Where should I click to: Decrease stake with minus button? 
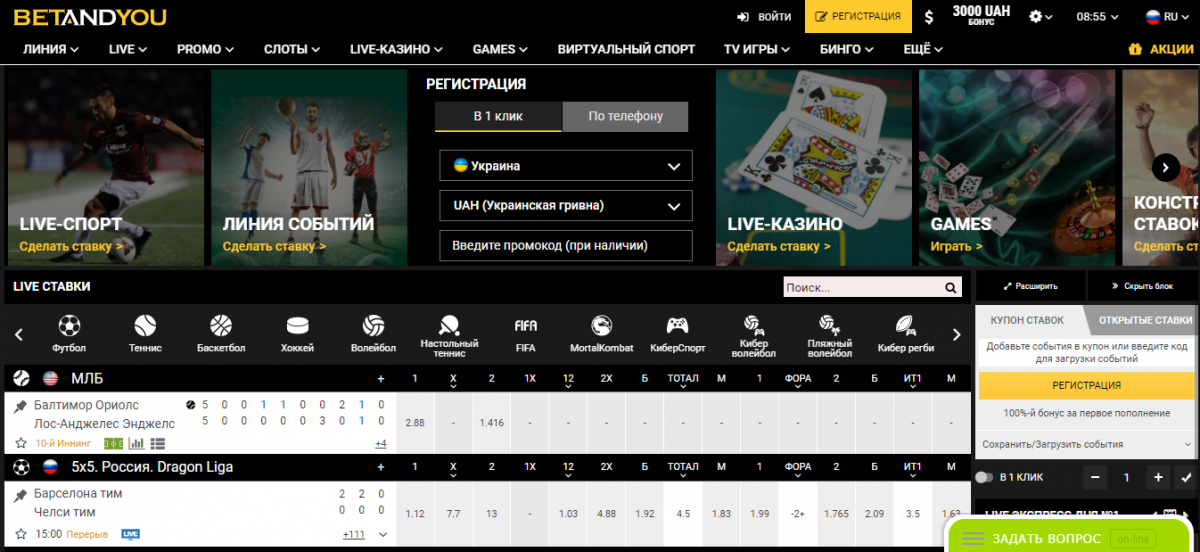pos(1096,478)
